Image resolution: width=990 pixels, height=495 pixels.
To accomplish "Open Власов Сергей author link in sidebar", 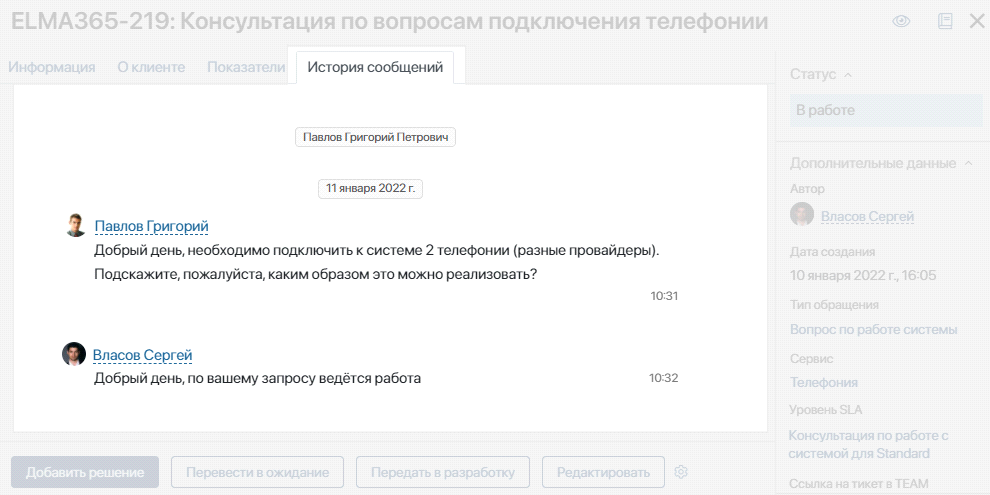I will [868, 217].
